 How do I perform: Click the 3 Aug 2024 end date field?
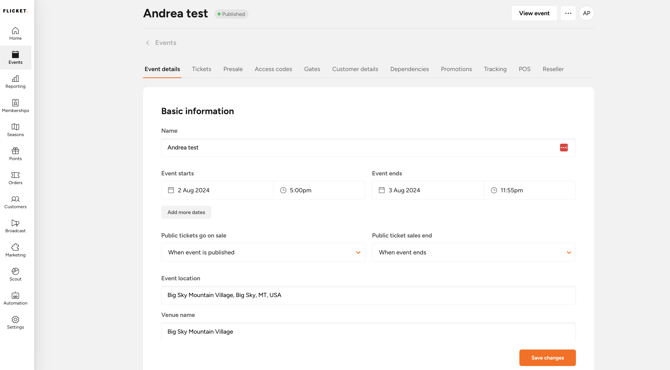428,190
